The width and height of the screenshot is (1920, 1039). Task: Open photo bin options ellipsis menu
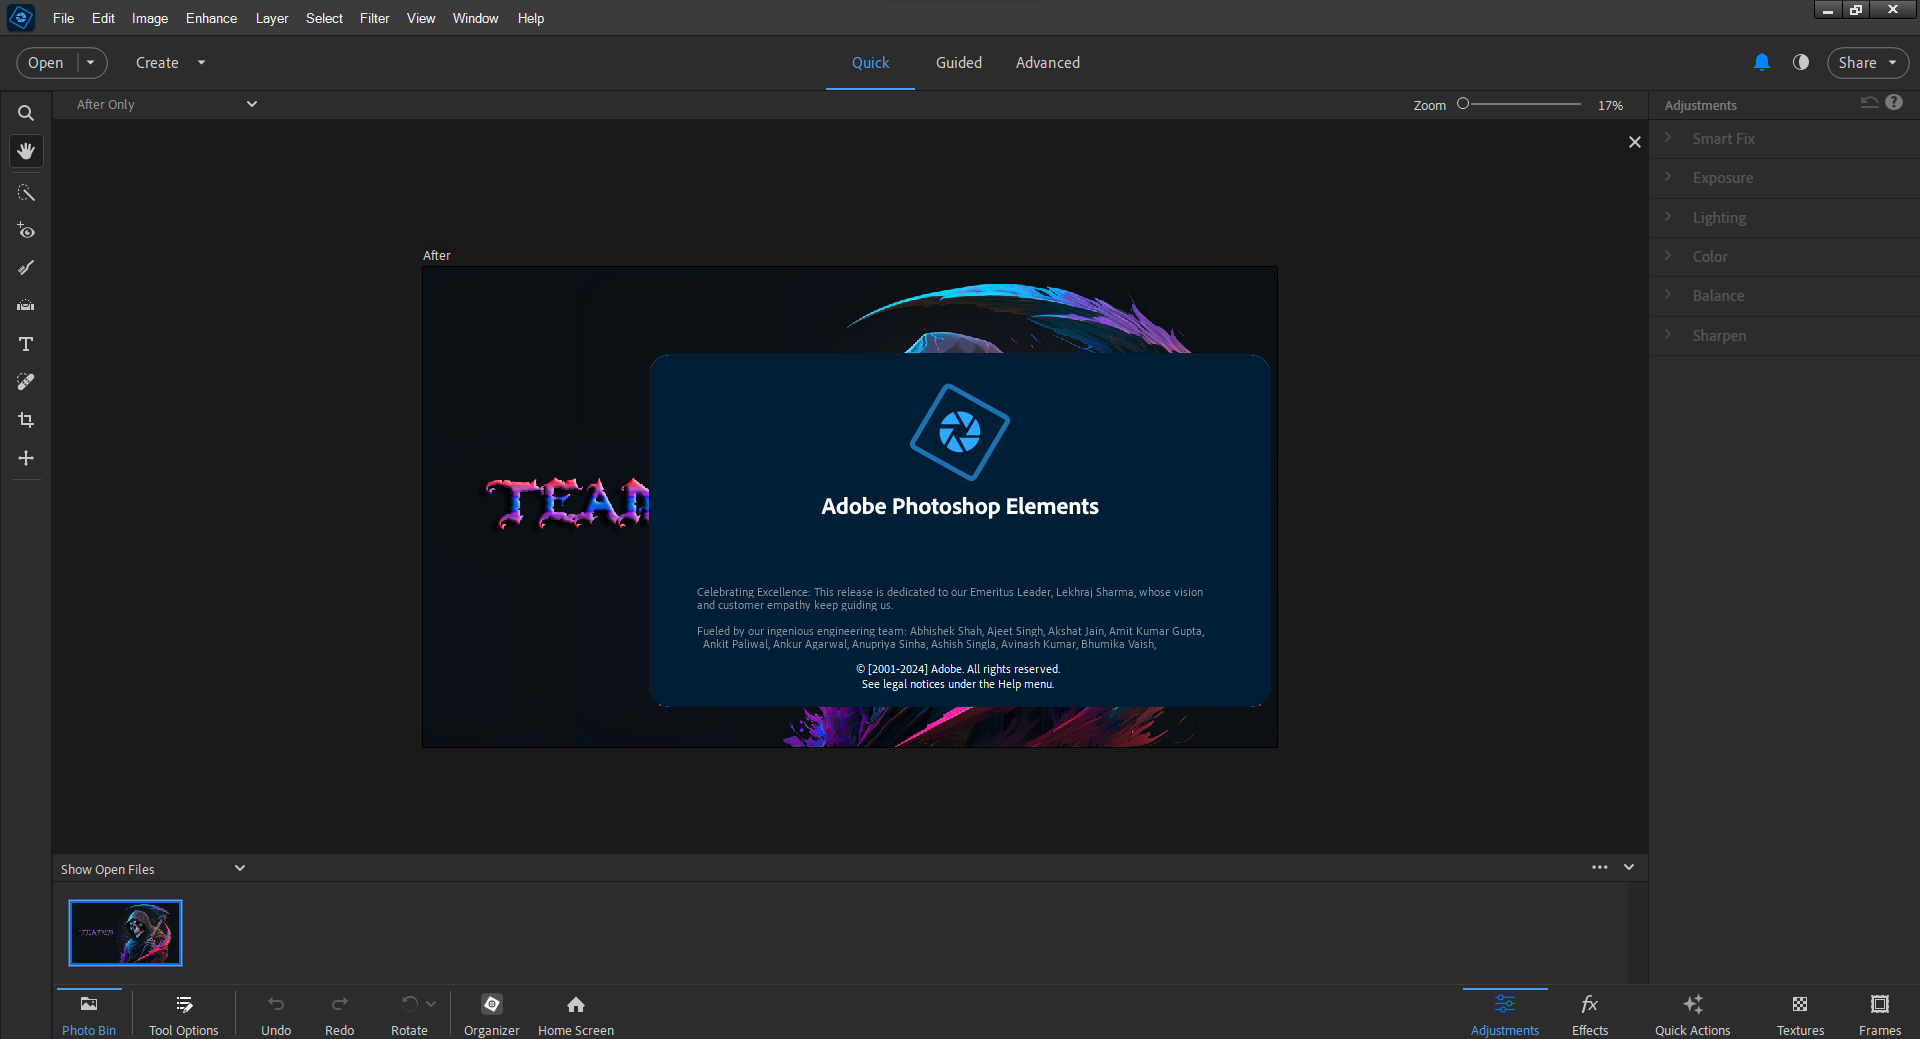1600,867
